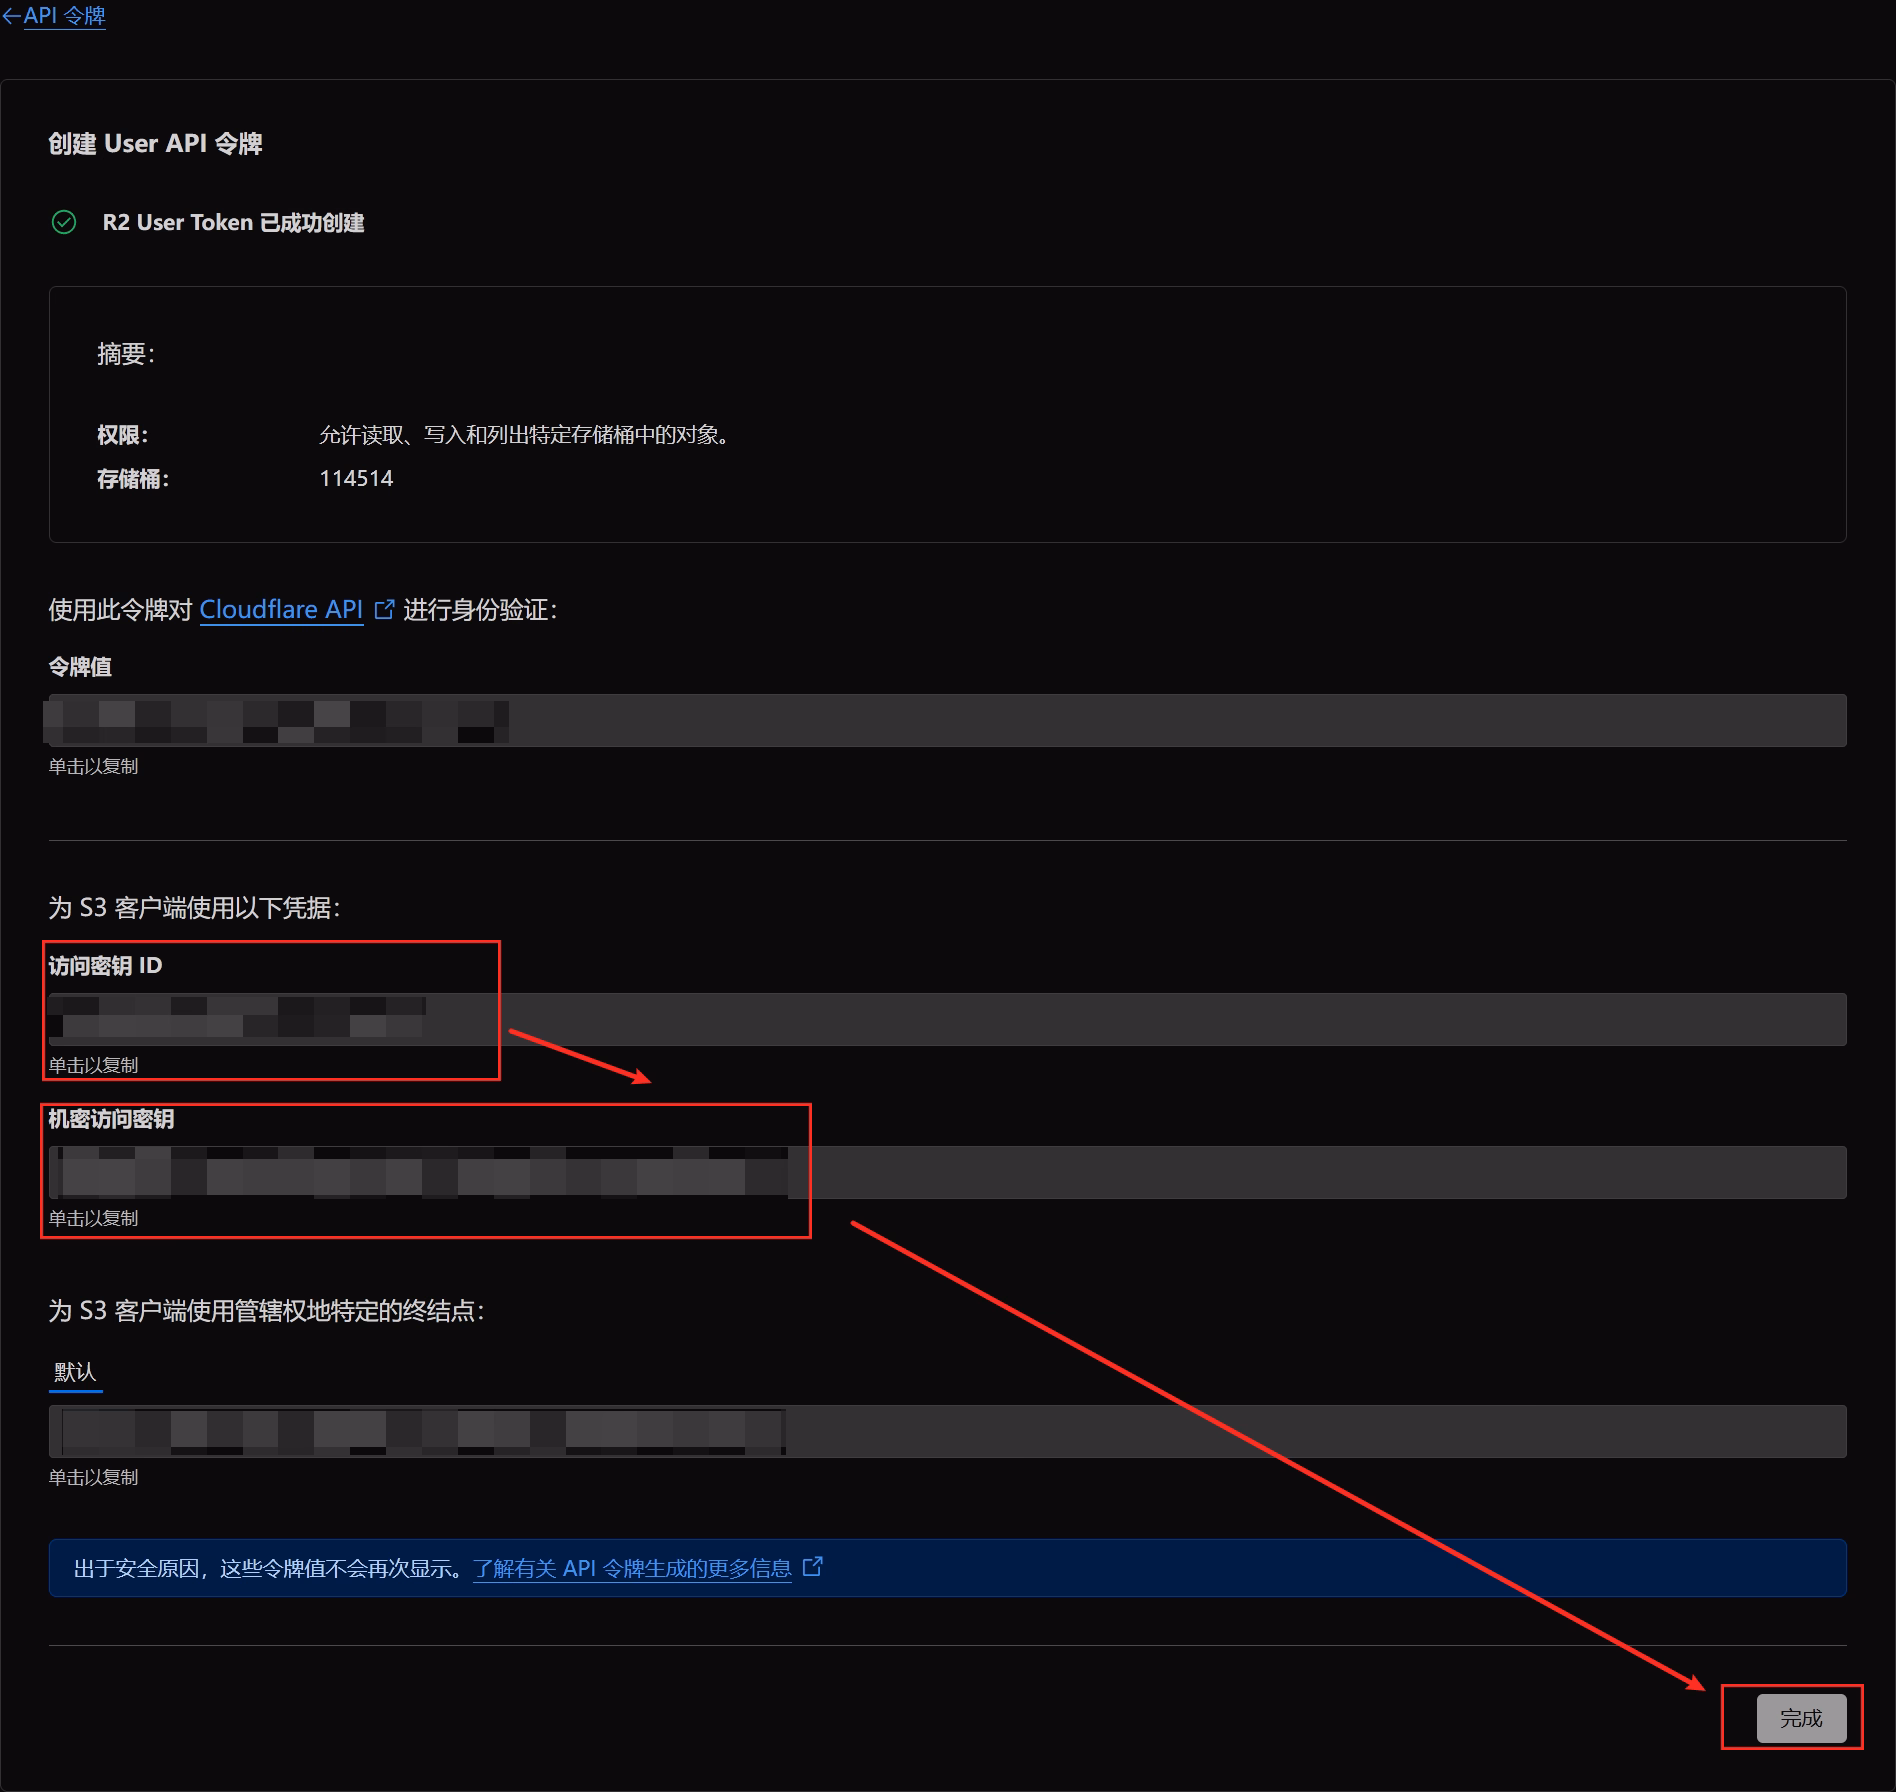The height and width of the screenshot is (1792, 1896).
Task: Open the Cloudflare API link
Action: point(281,609)
